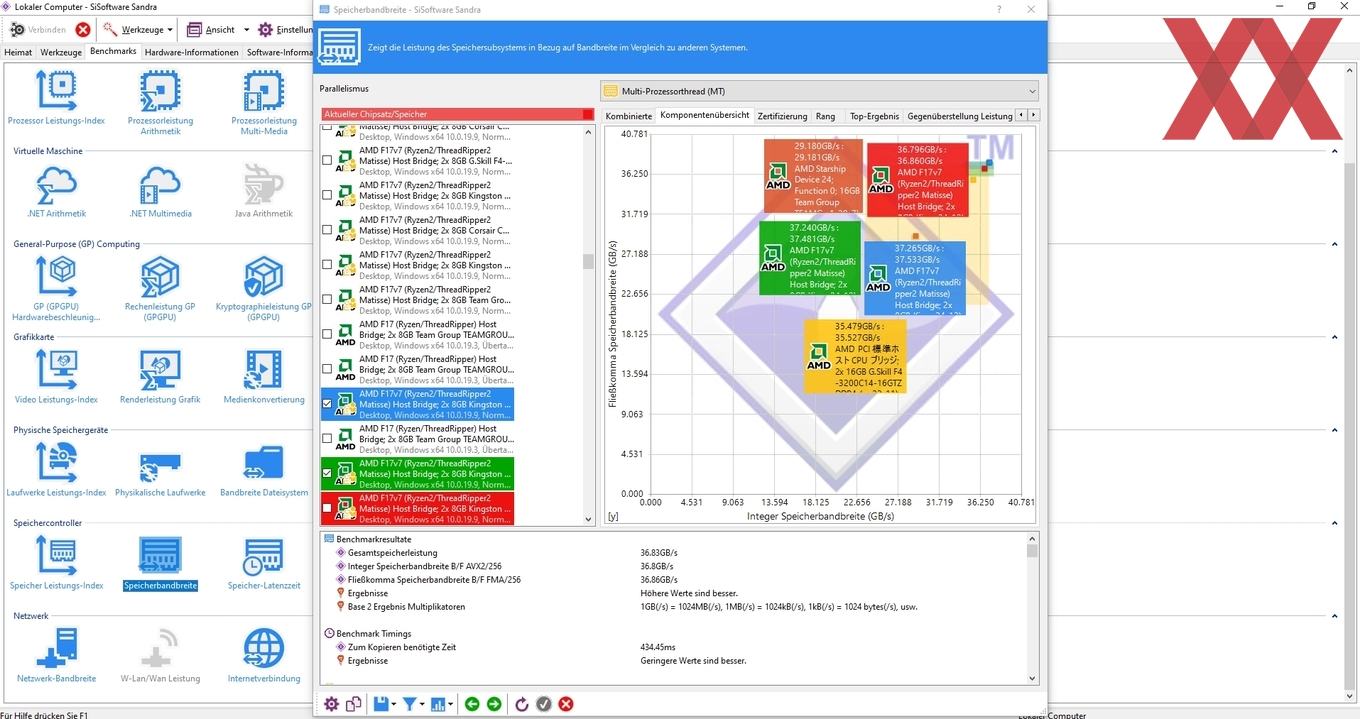
Task: Uncheck the green-highlighted Kingston result
Action: click(327, 473)
